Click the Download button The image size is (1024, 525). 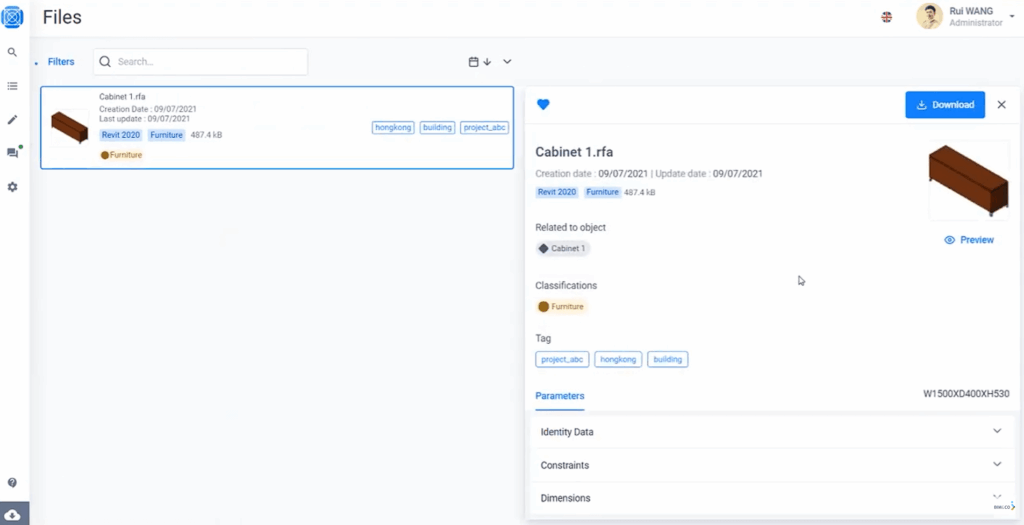pos(945,104)
